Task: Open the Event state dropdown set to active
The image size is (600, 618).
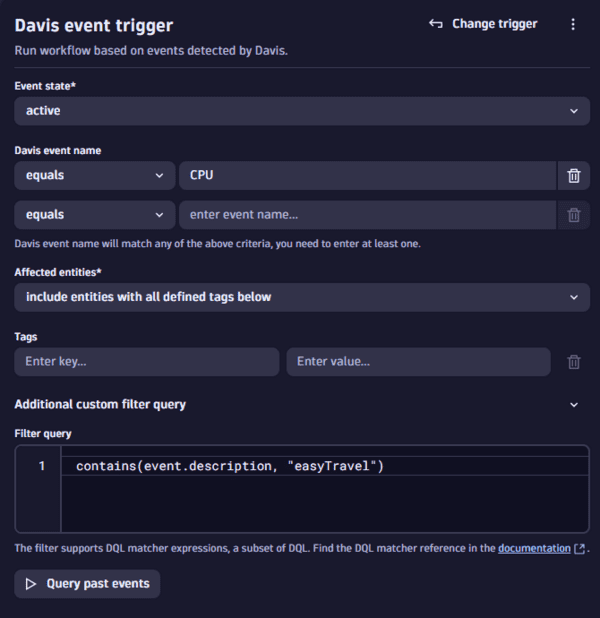Action: [x=302, y=111]
